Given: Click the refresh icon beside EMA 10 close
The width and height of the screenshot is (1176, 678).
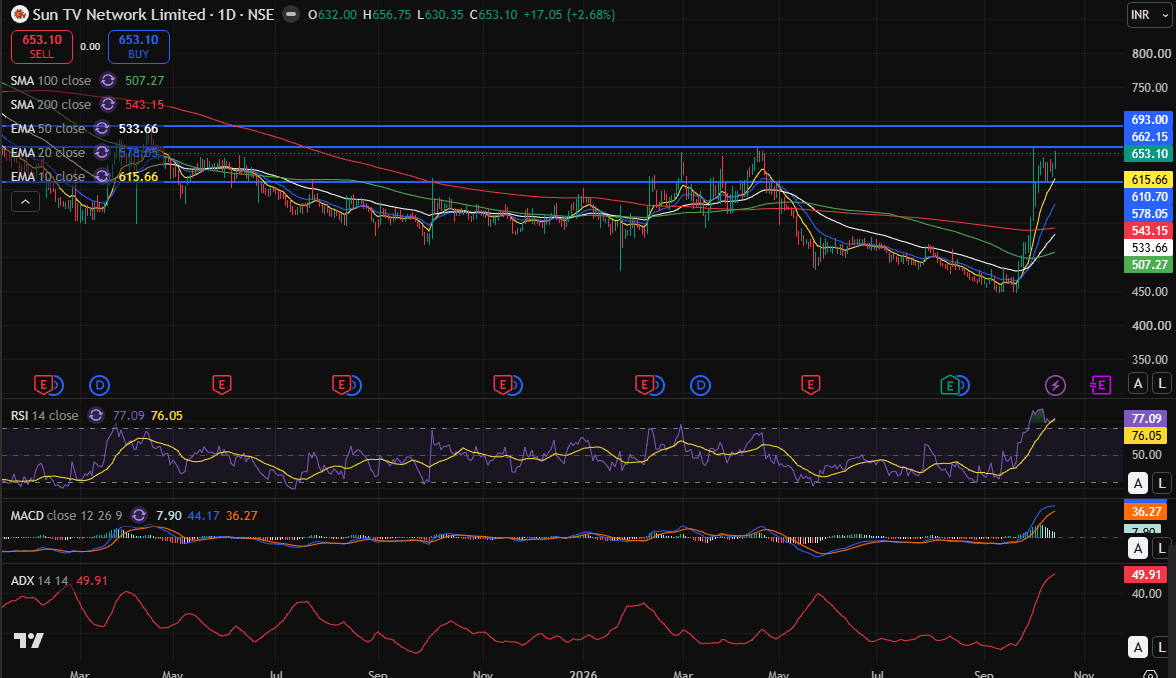Looking at the screenshot, I should click(102, 176).
